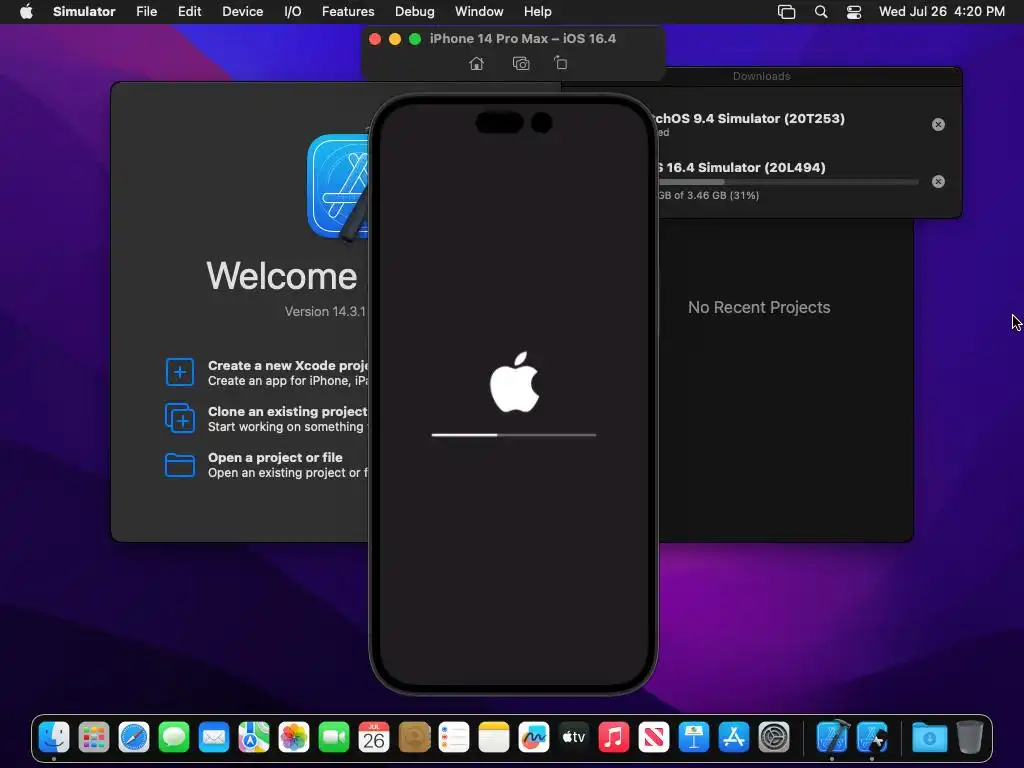Click the Create a new Xcode project icon
The height and width of the screenshot is (768, 1024).
click(180, 372)
